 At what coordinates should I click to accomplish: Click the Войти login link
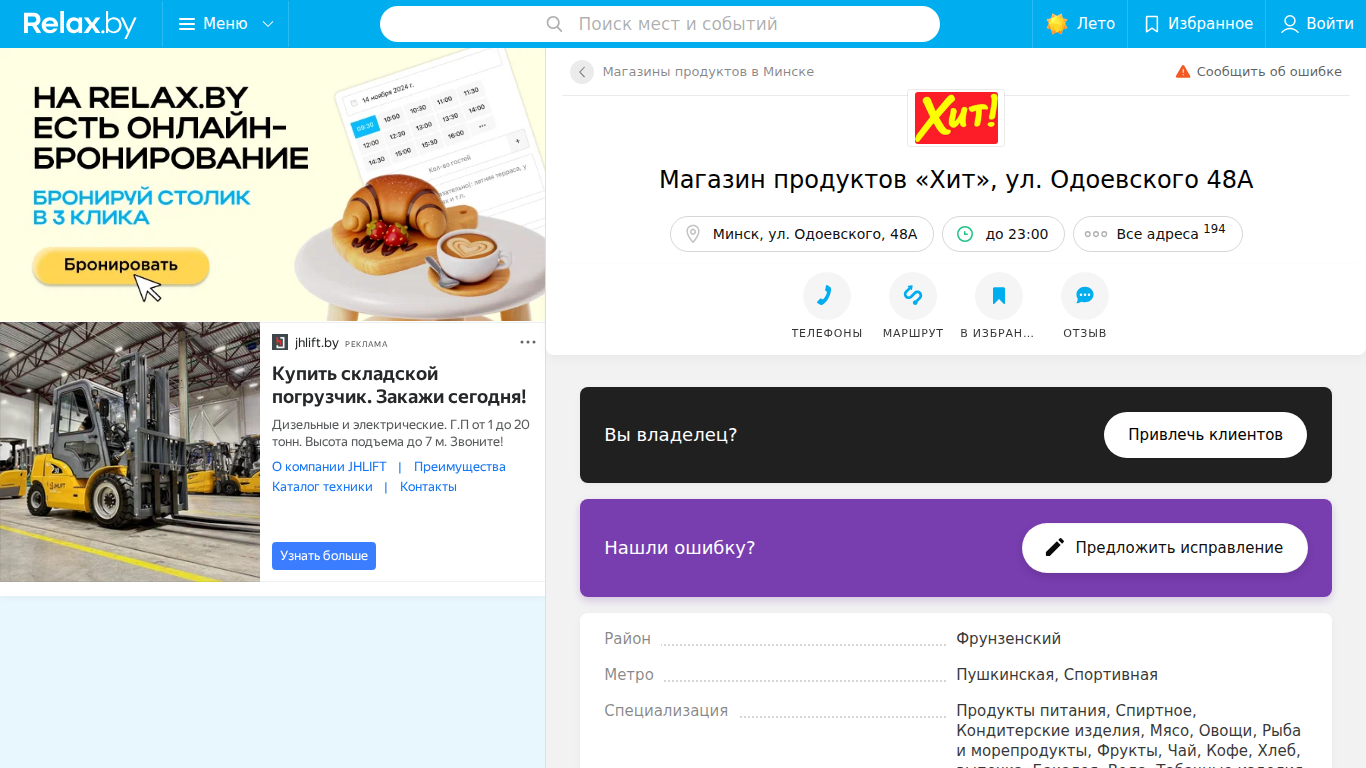(1317, 24)
